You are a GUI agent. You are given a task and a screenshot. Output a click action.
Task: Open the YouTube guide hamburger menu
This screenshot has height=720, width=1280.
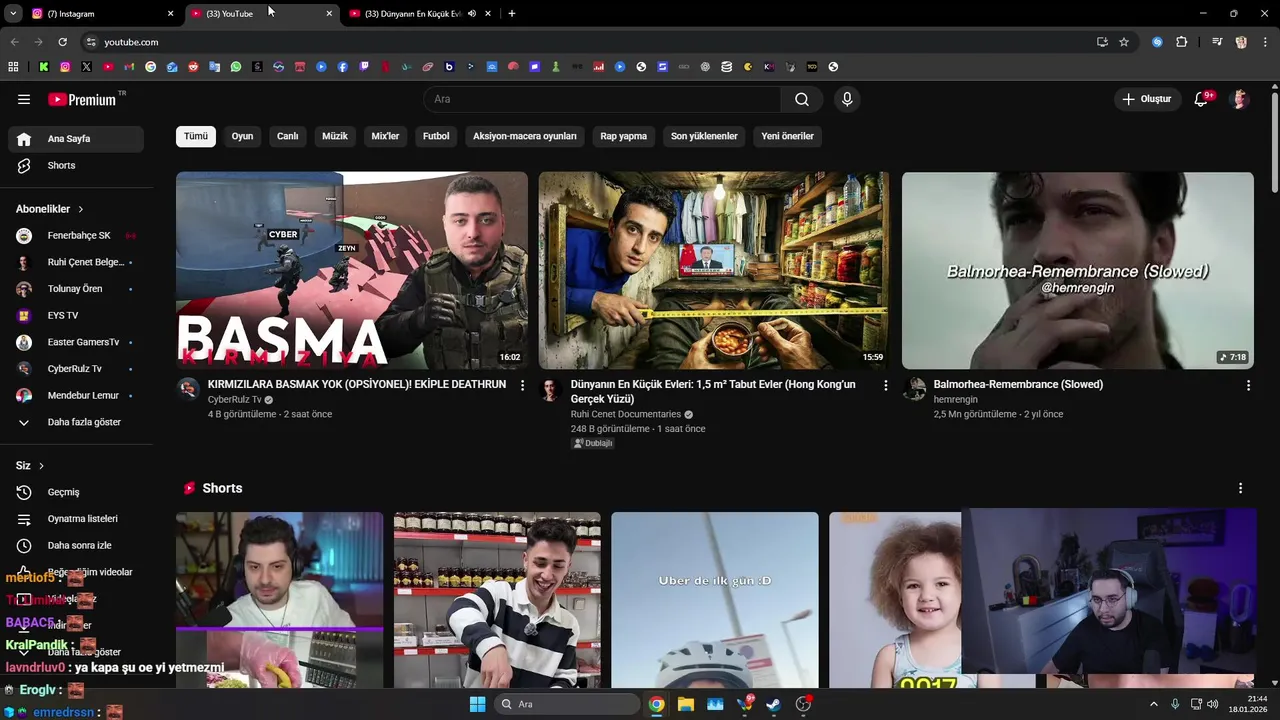coord(24,99)
